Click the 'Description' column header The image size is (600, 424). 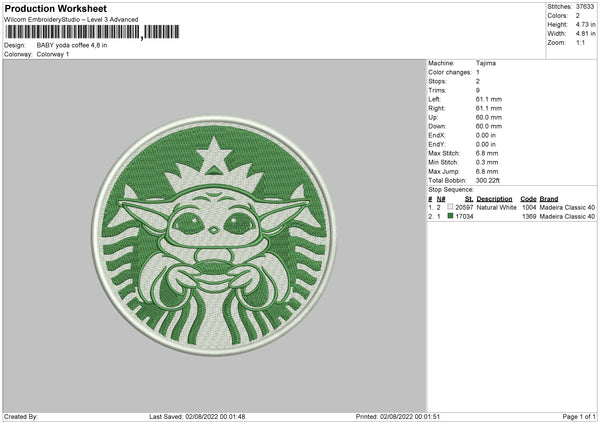[x=494, y=199]
